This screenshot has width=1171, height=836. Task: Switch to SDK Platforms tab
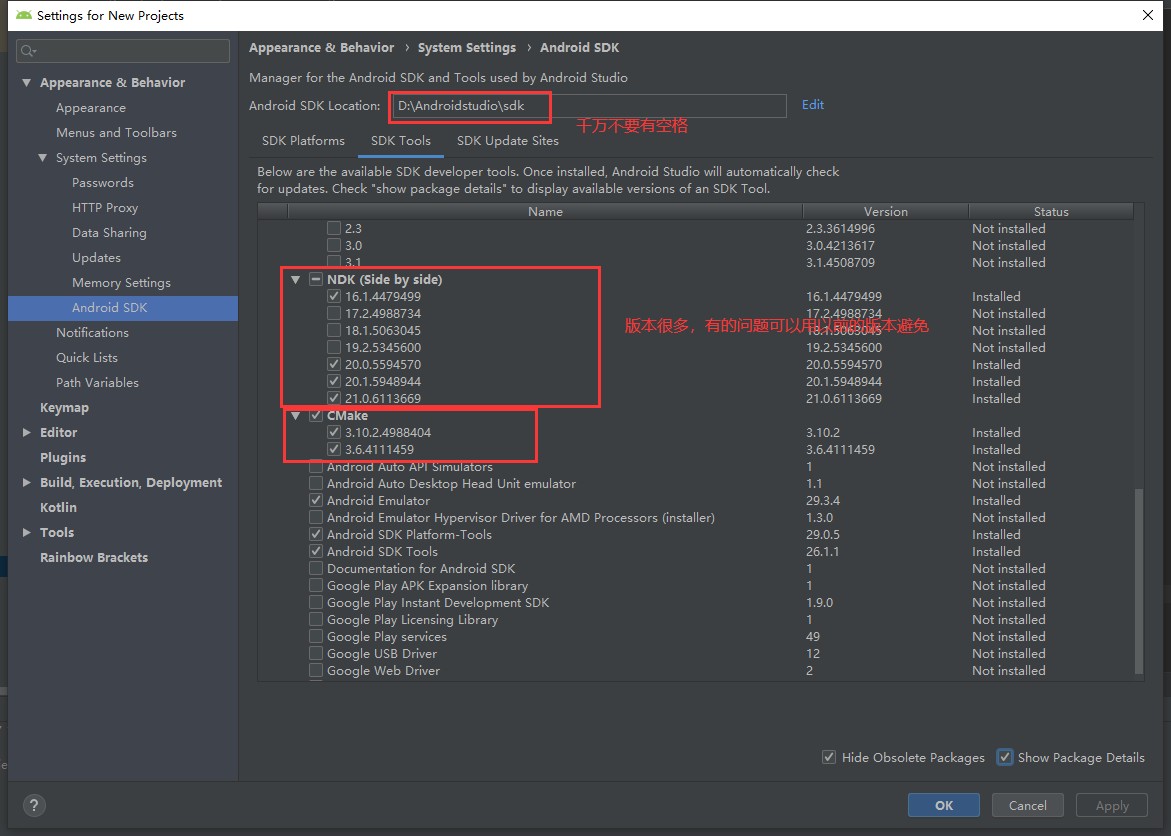click(x=303, y=140)
